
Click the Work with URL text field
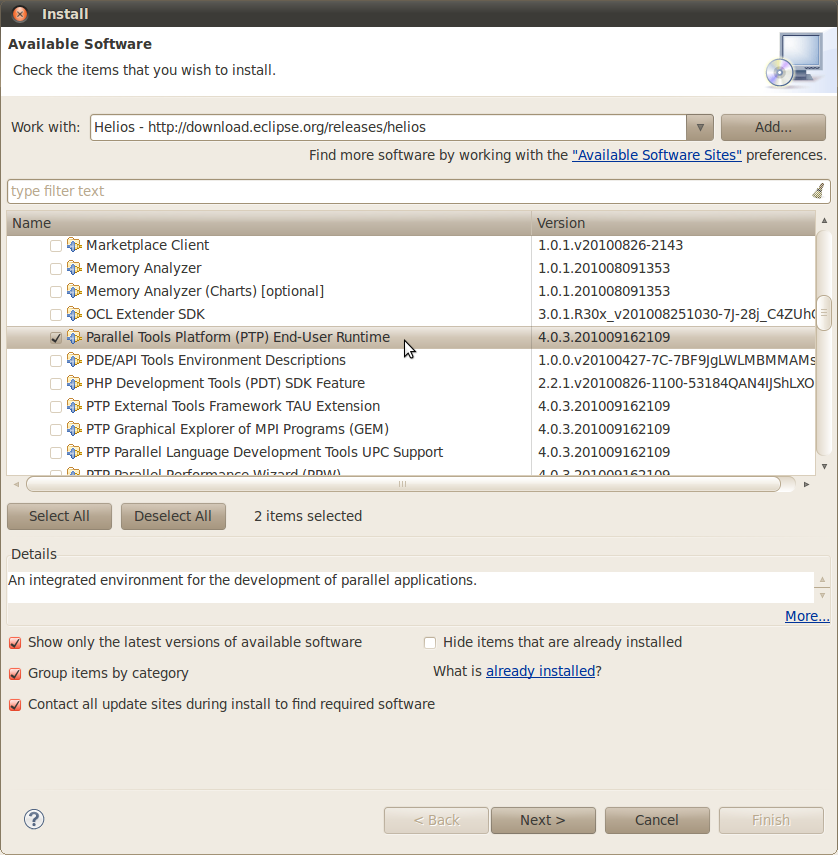click(x=388, y=128)
